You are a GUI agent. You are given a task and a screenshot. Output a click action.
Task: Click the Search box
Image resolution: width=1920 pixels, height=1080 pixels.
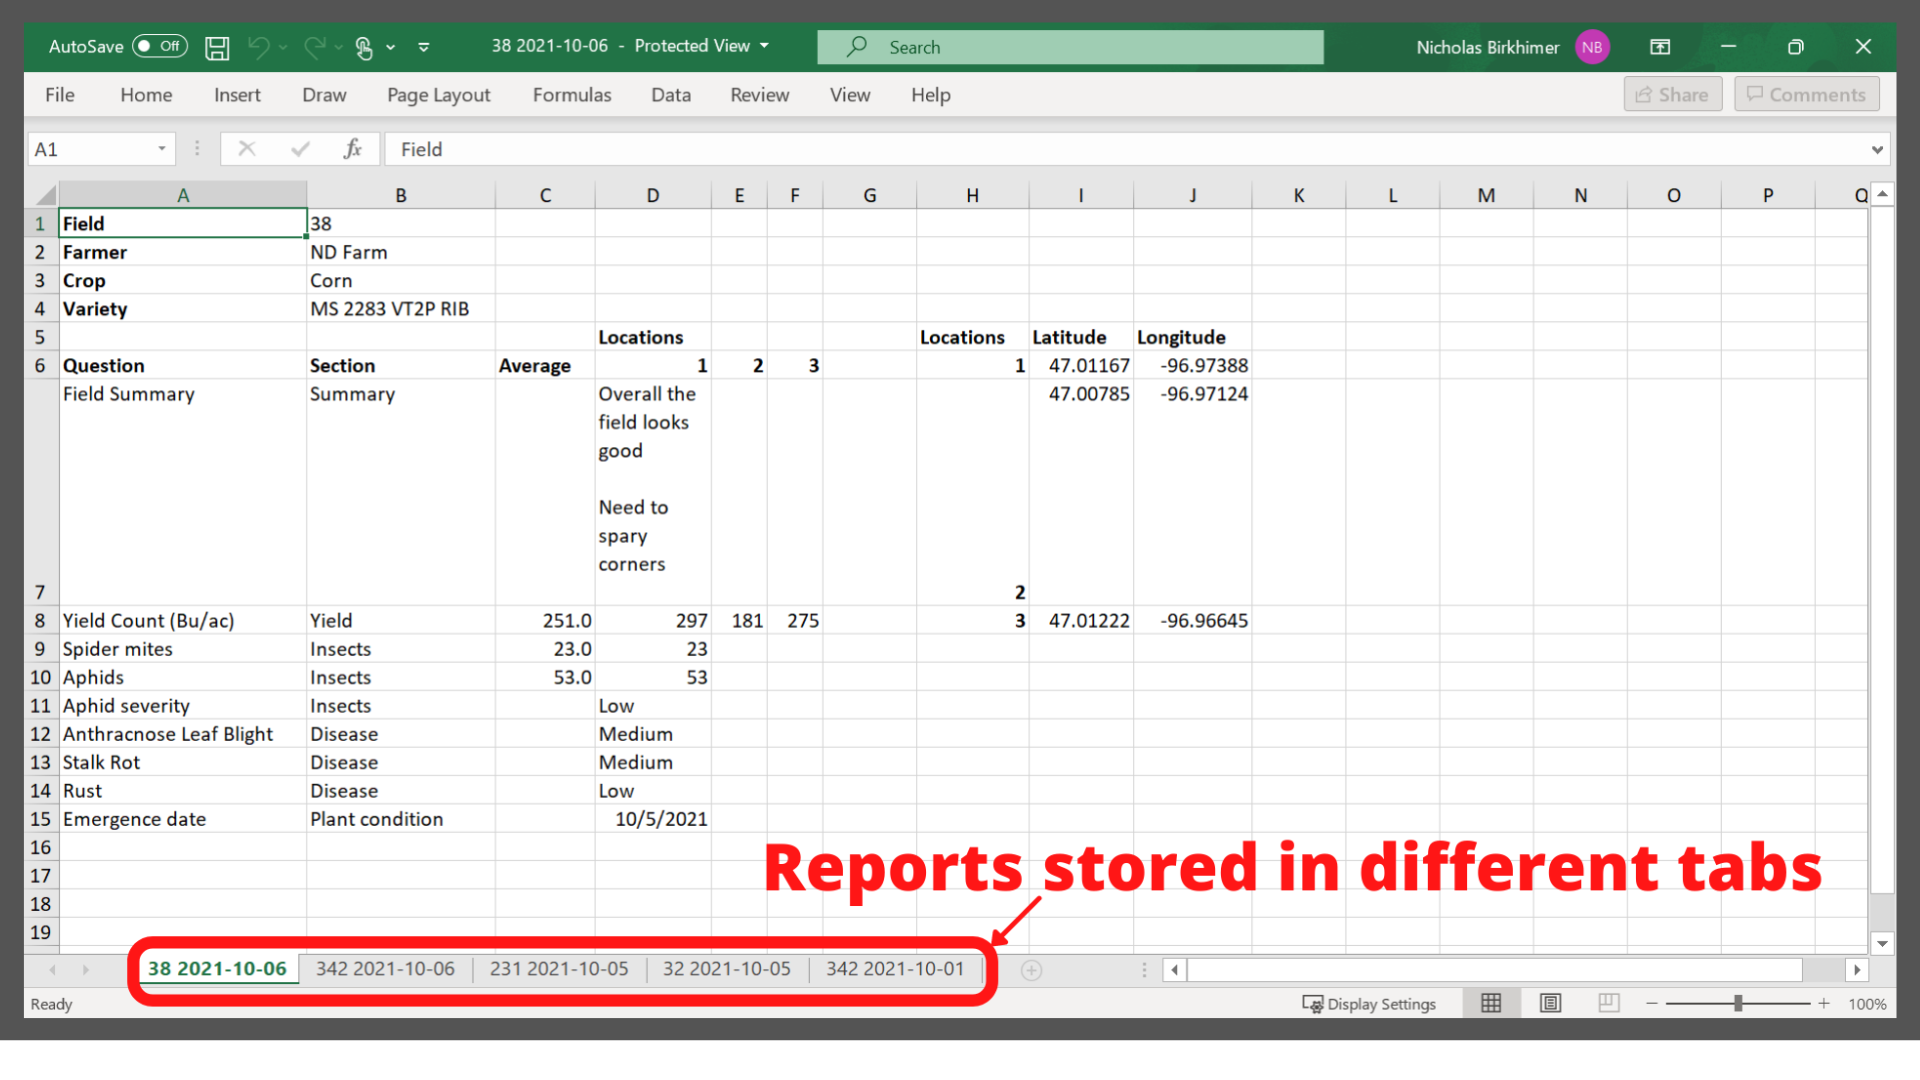tap(1070, 47)
